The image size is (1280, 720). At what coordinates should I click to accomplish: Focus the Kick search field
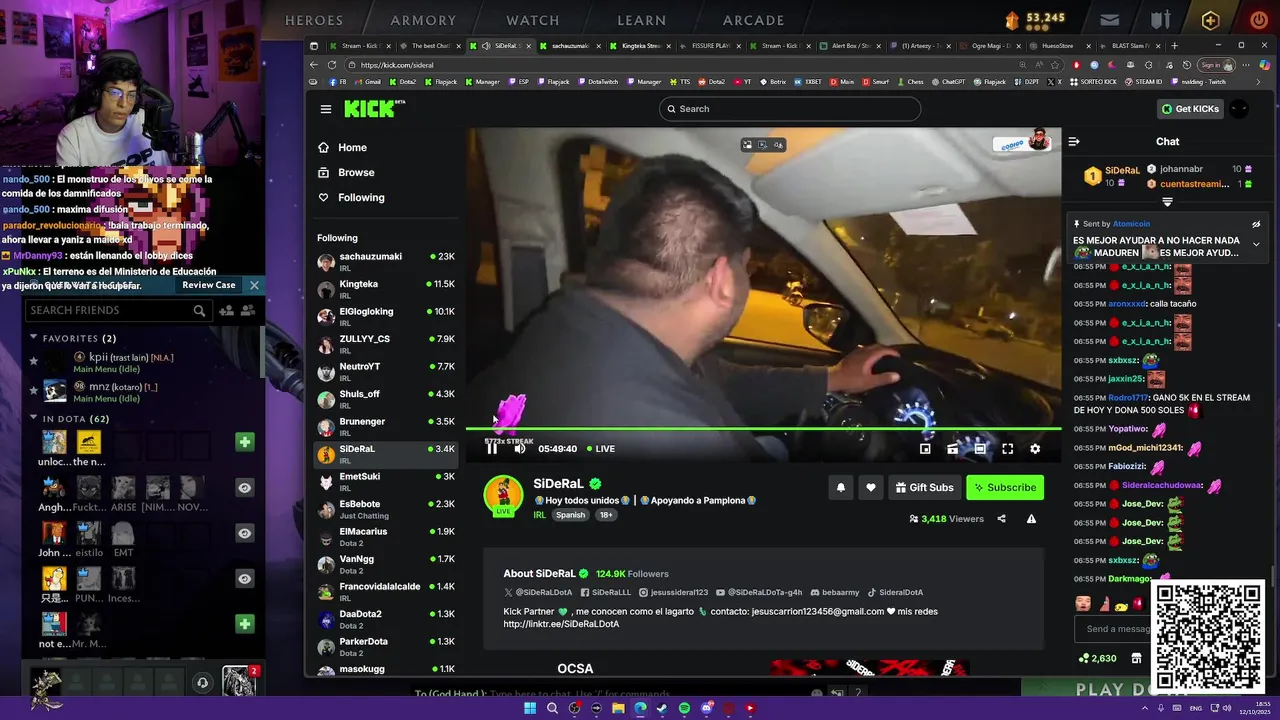(x=790, y=109)
